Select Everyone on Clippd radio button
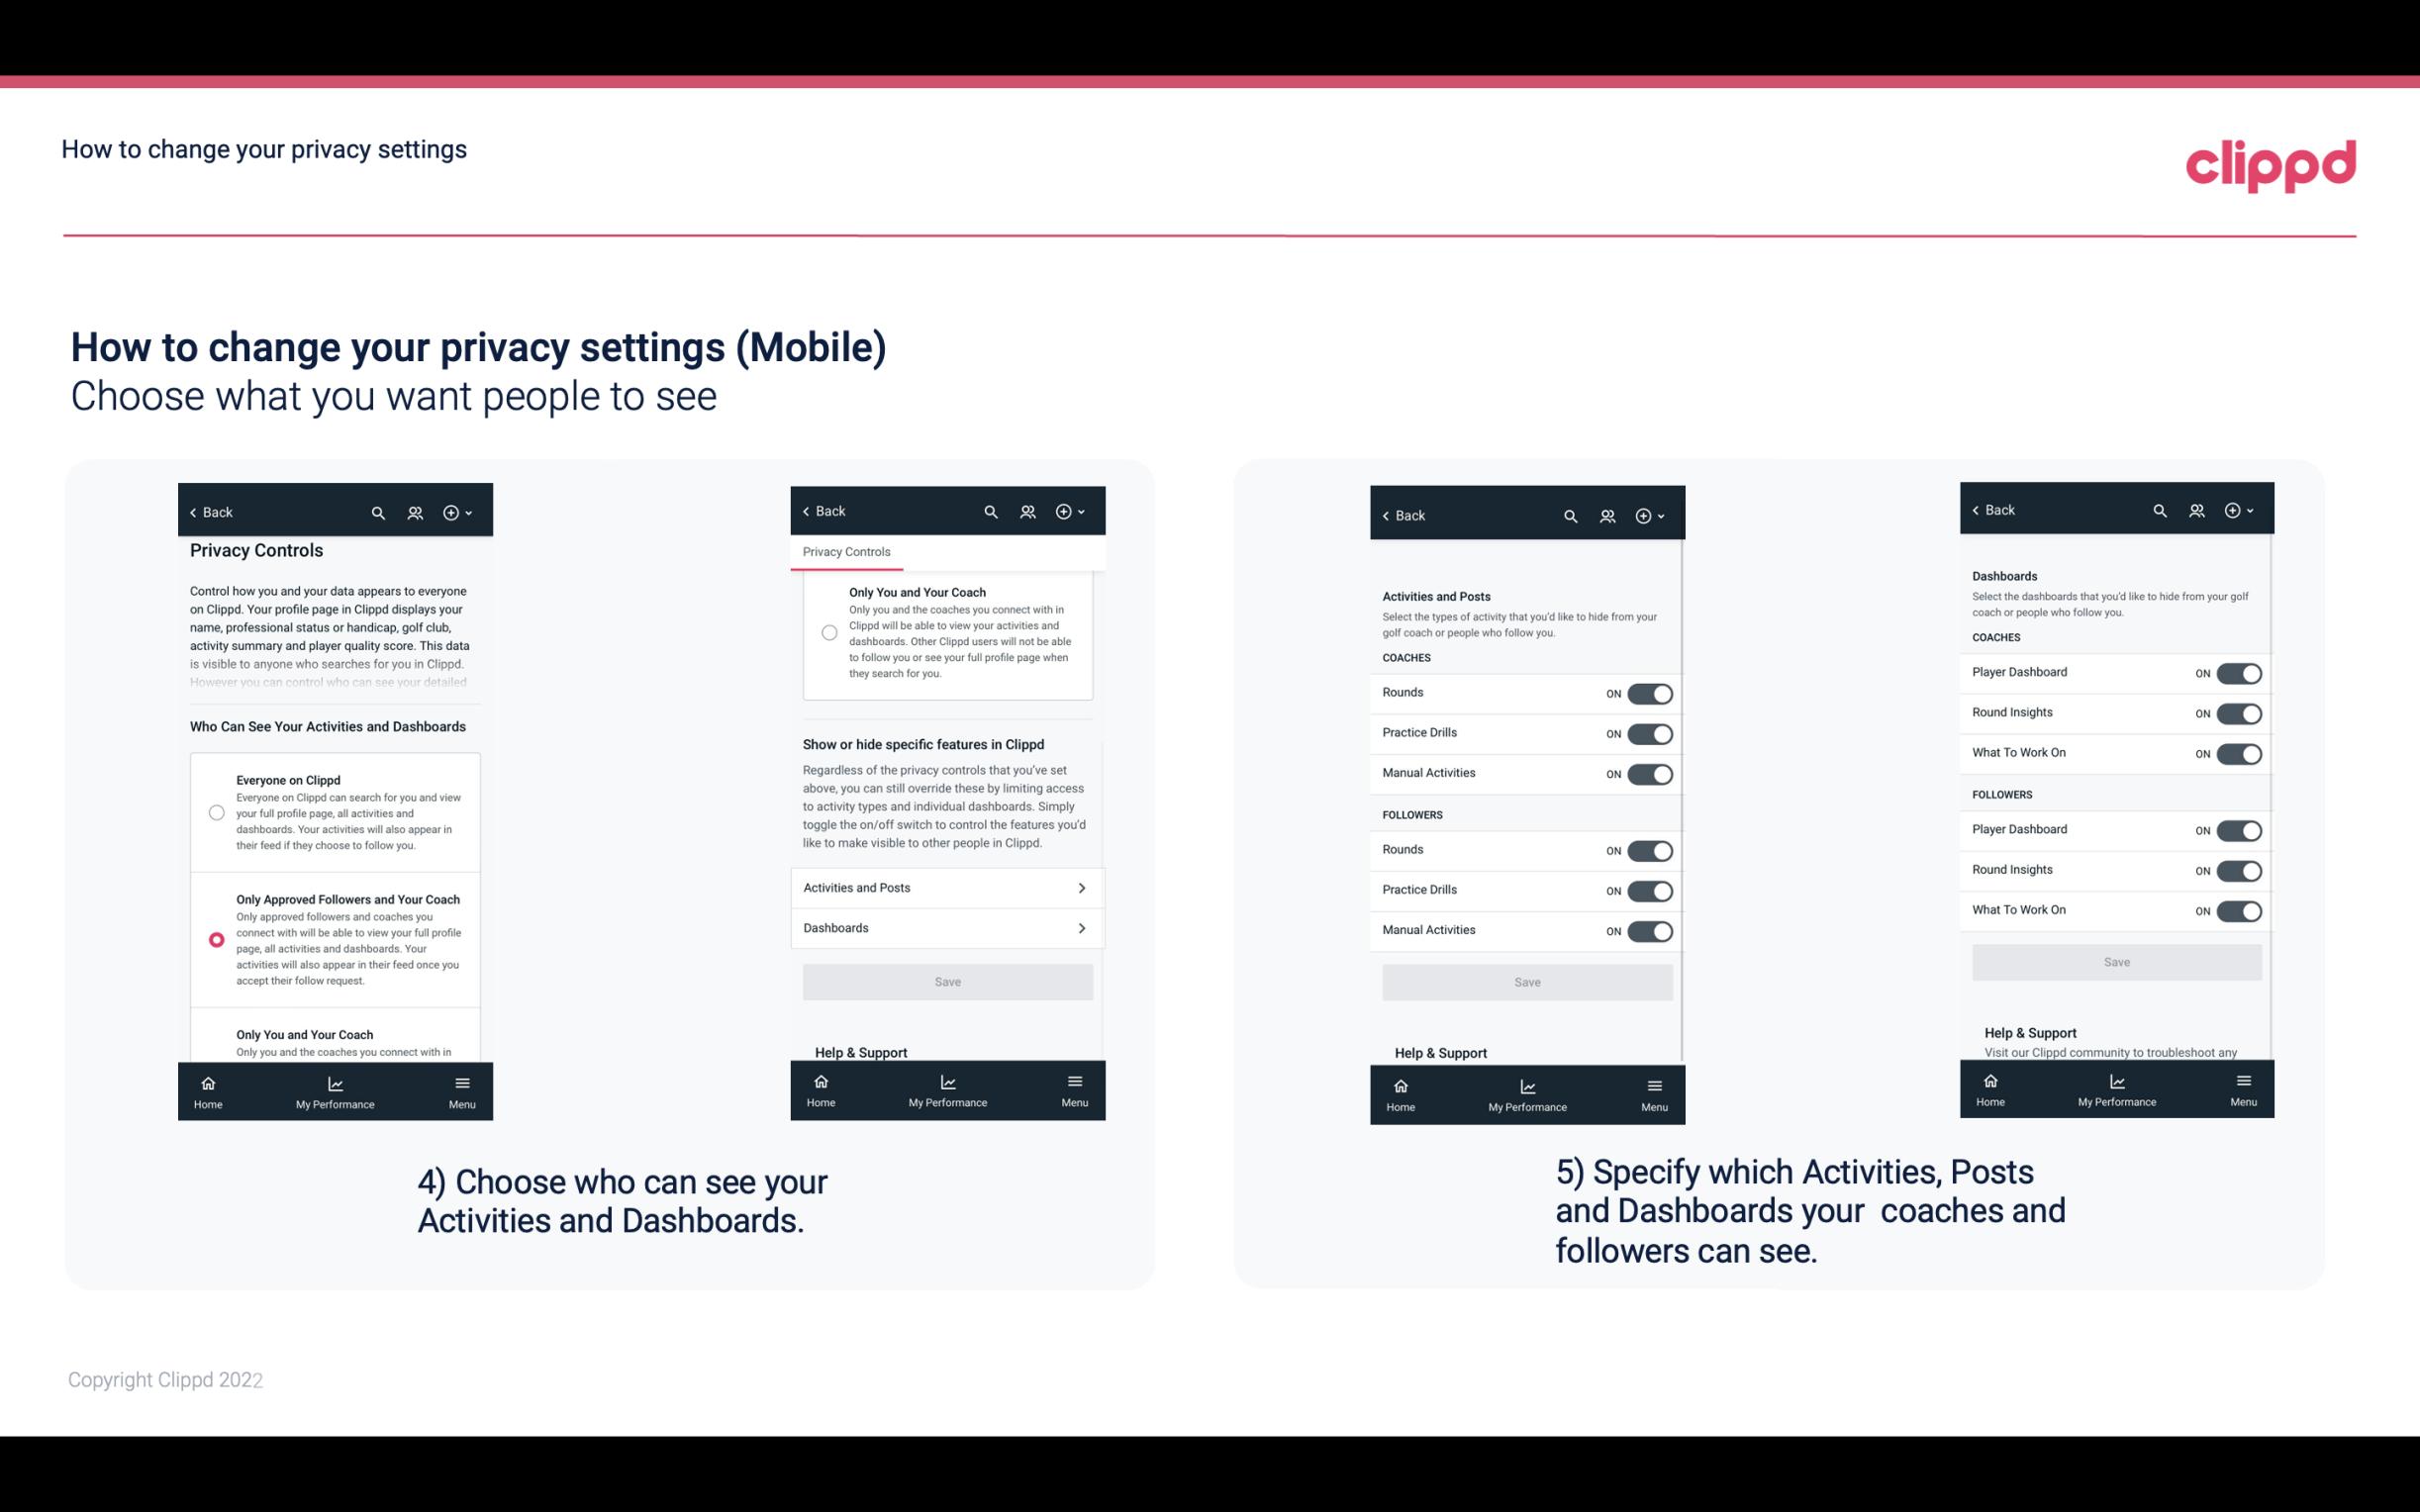Screen dimensions: 2420x1512 [215, 811]
